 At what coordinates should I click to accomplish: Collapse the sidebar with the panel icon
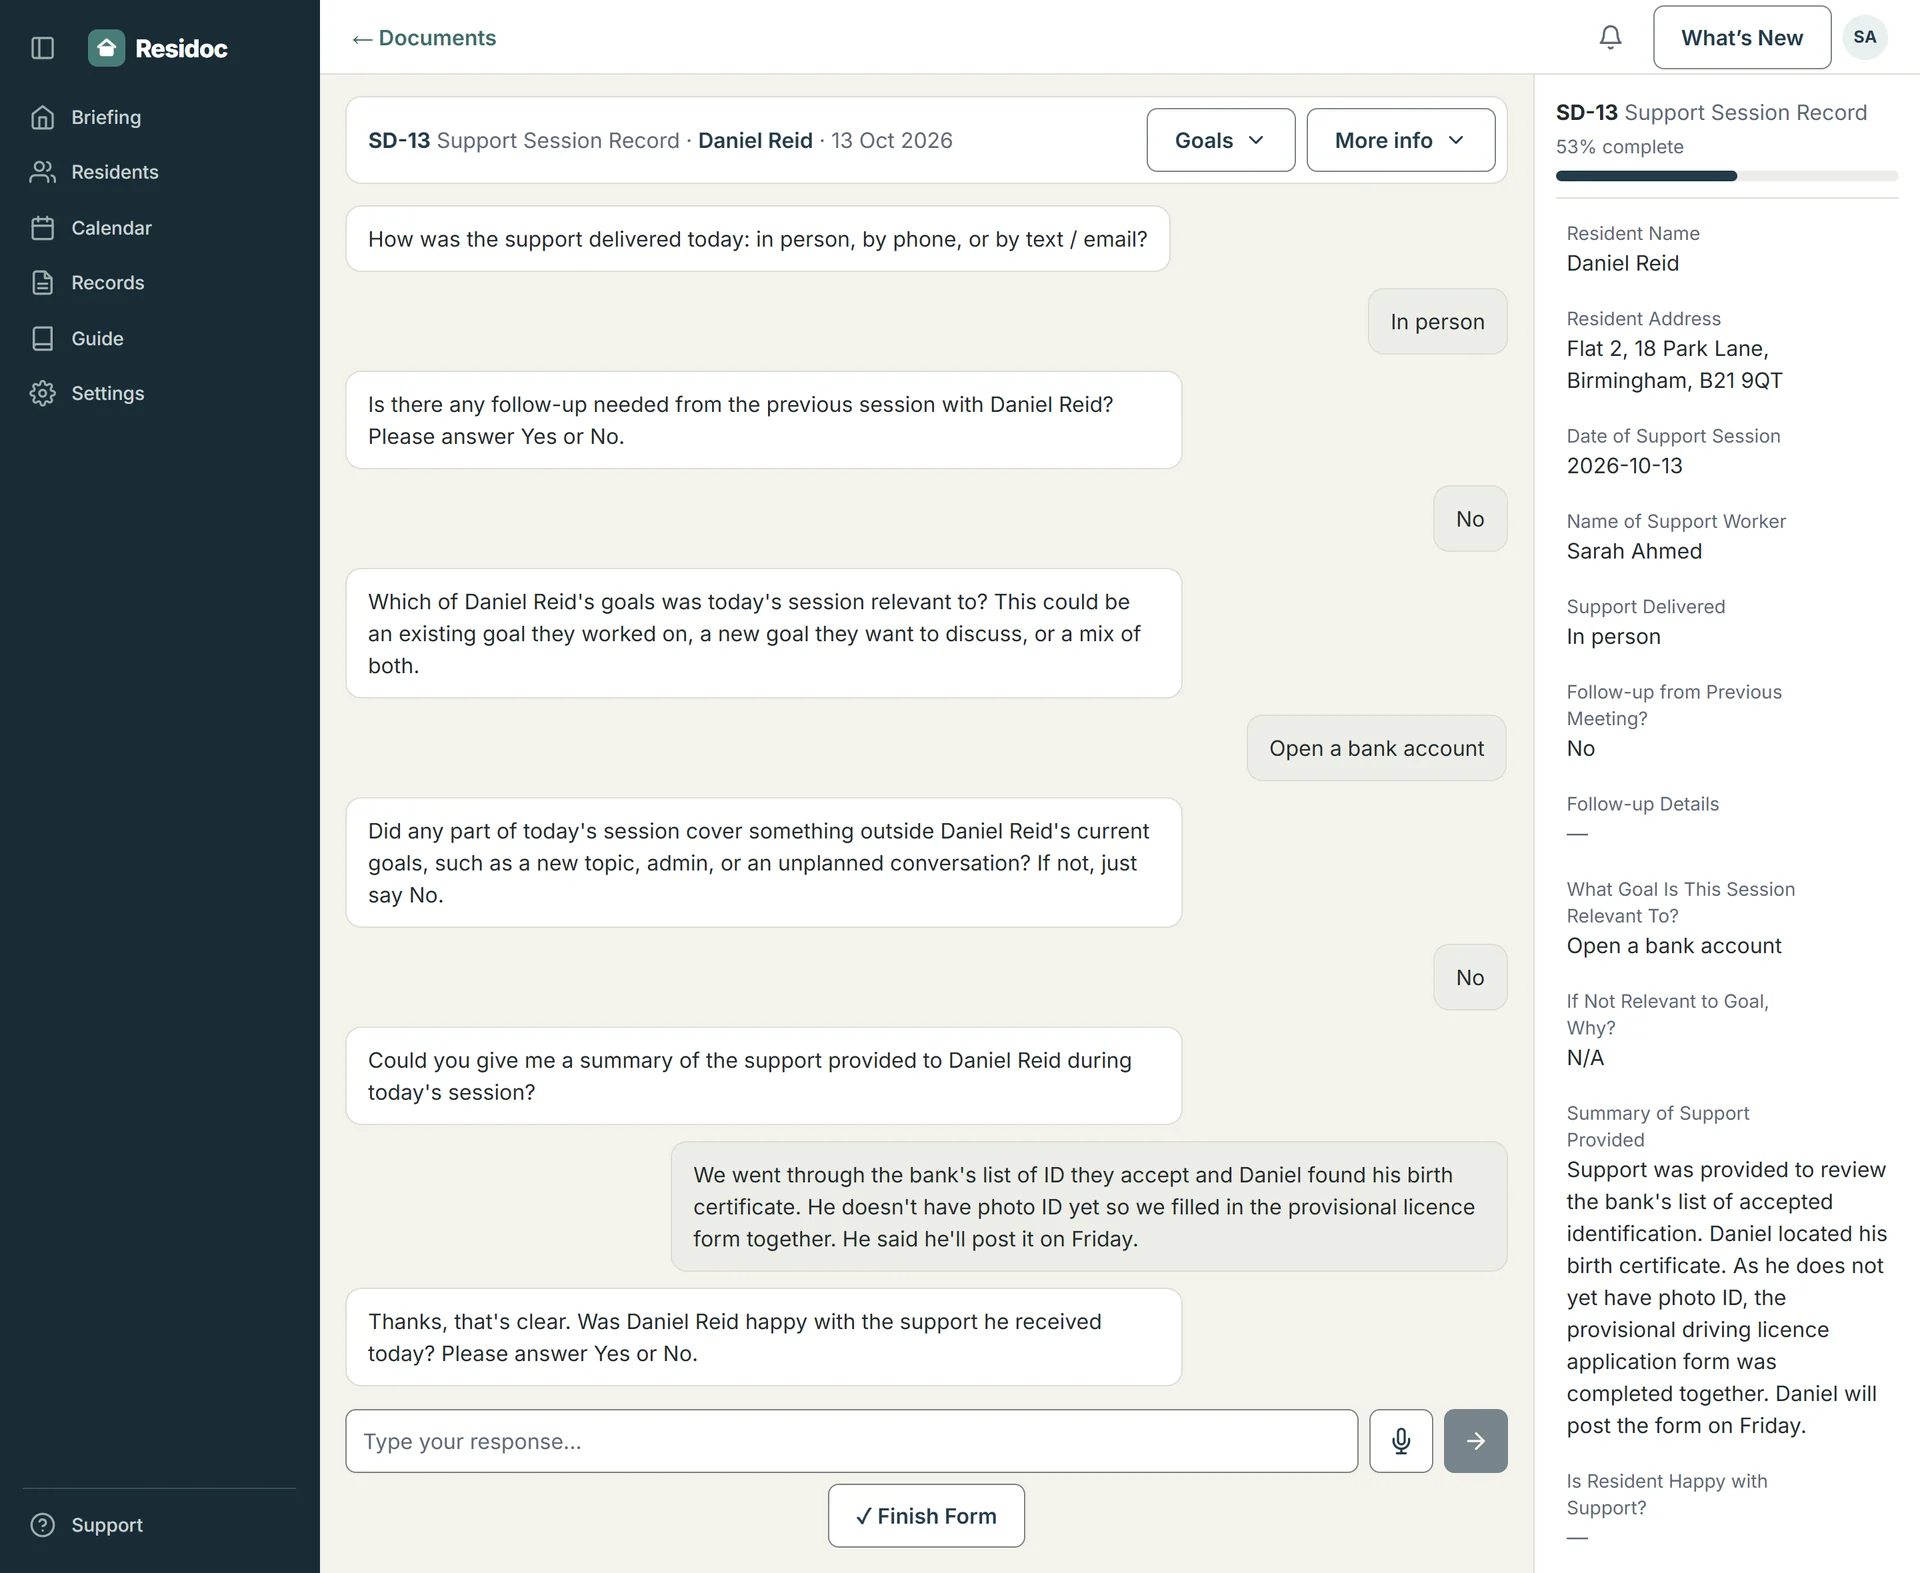click(x=43, y=48)
